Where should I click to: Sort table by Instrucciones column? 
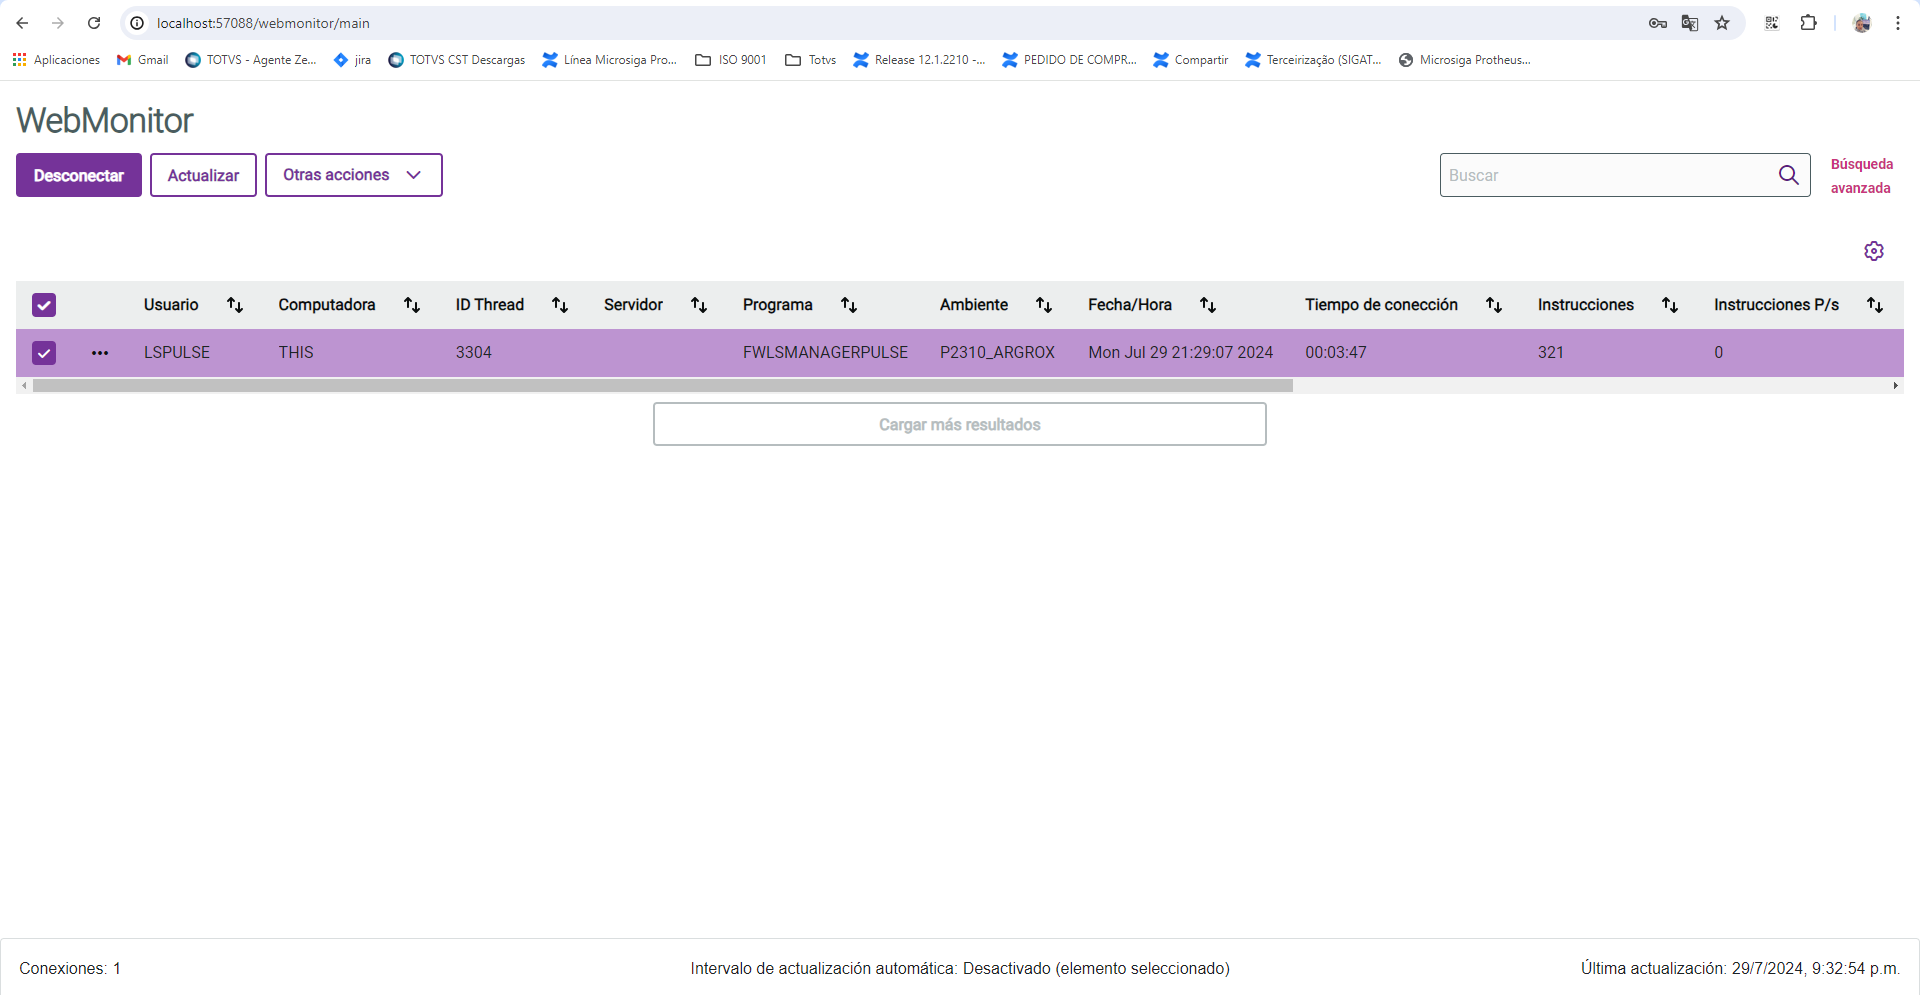coord(1670,305)
